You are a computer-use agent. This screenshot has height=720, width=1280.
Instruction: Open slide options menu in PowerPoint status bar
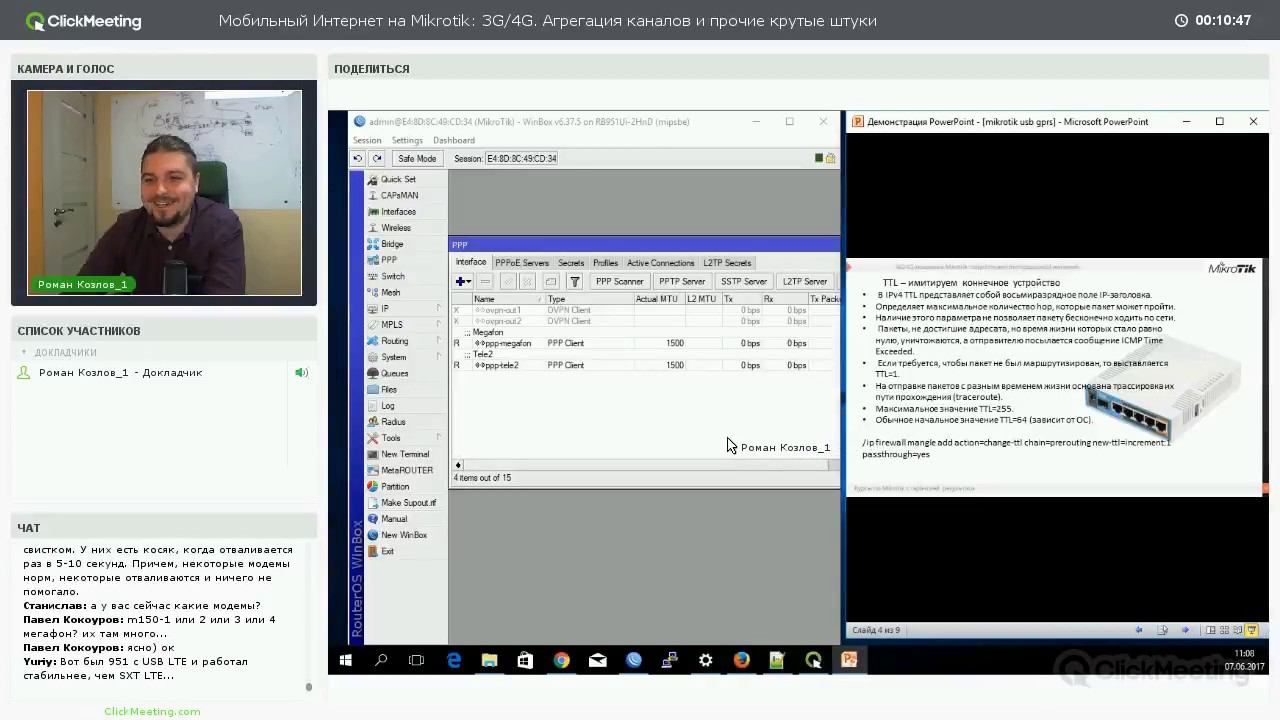[x=1162, y=630]
